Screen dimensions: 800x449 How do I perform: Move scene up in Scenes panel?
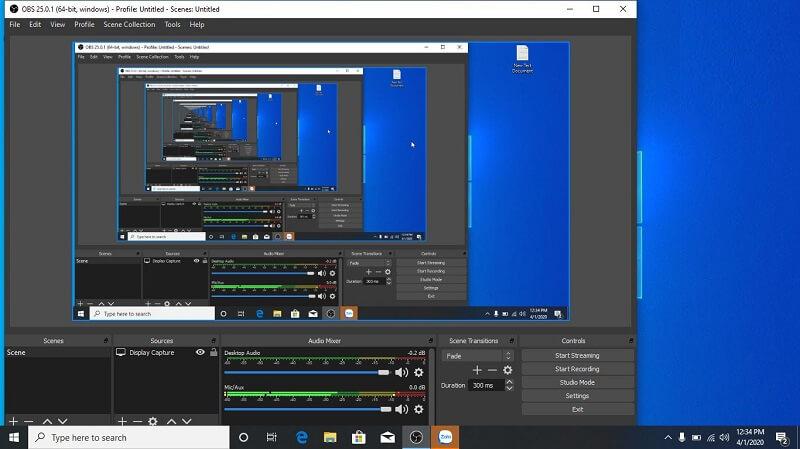(x=47, y=421)
